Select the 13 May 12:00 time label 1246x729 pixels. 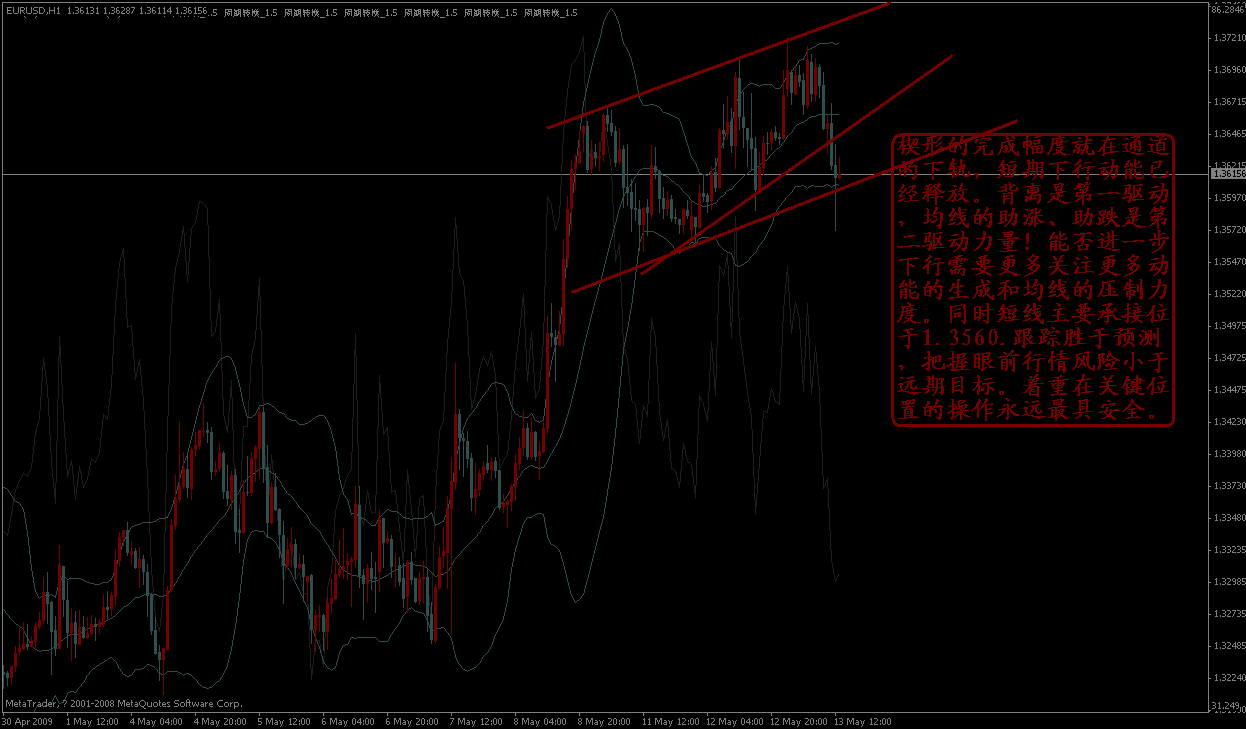coord(861,721)
